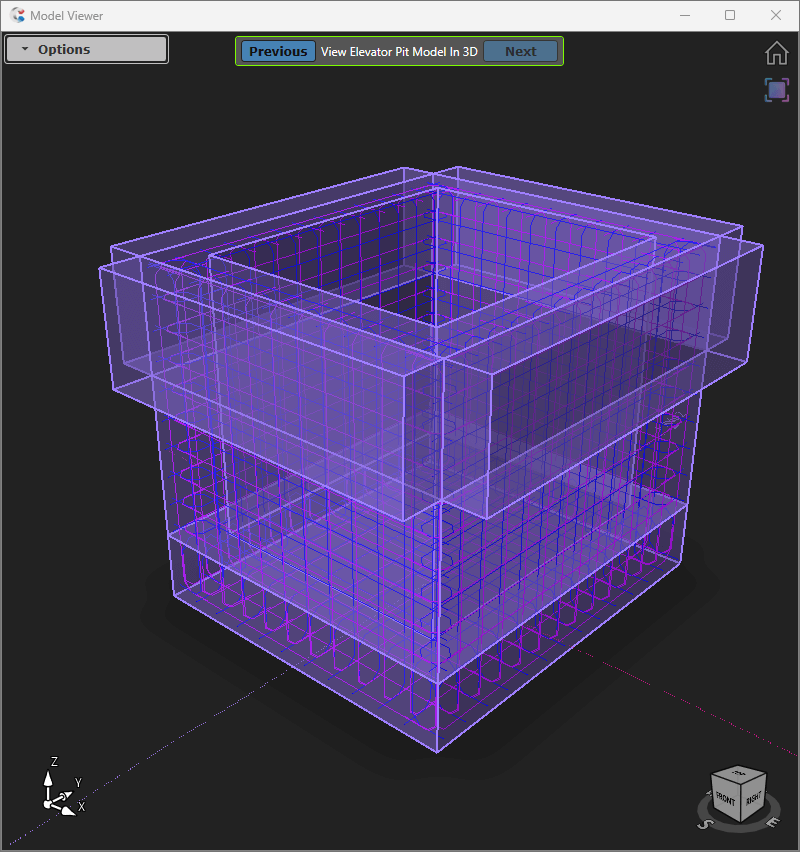Viewport: 800px width, 852px height.
Task: Click the X axis arrow on triad
Action: (70, 809)
